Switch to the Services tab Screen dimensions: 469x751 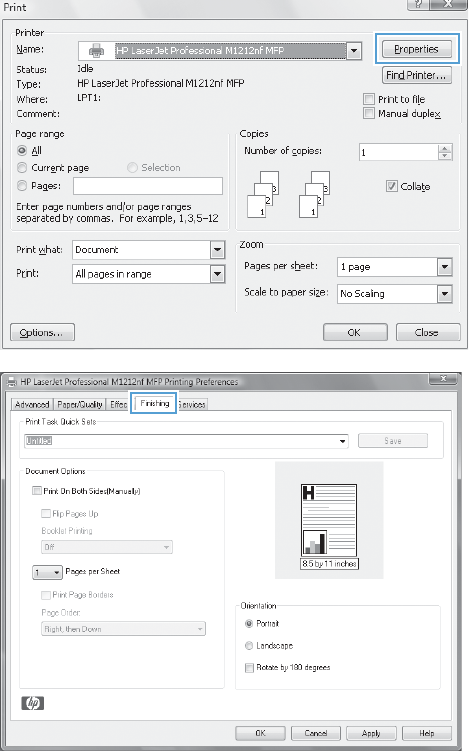[192, 404]
